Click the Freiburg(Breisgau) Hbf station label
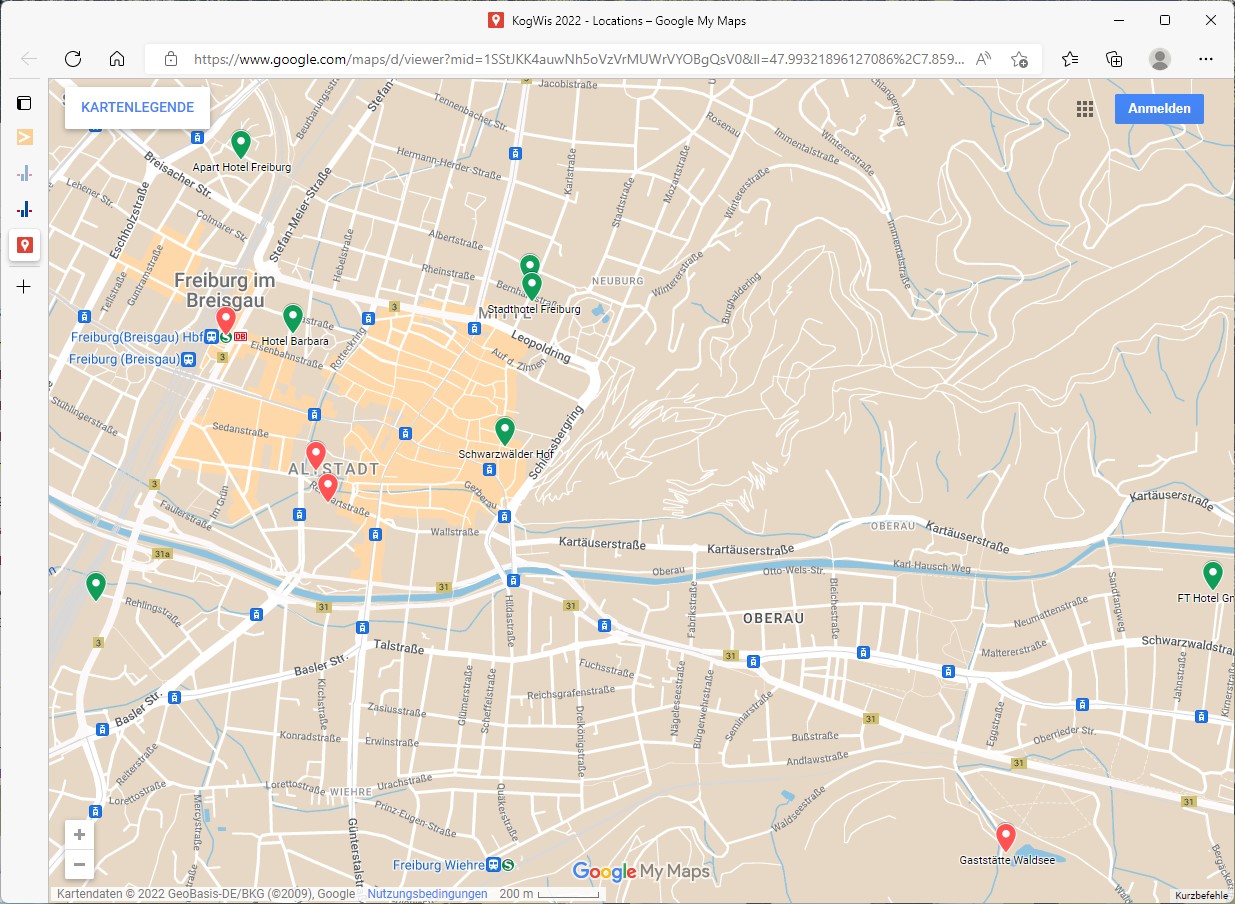The height and width of the screenshot is (904, 1235). [137, 337]
